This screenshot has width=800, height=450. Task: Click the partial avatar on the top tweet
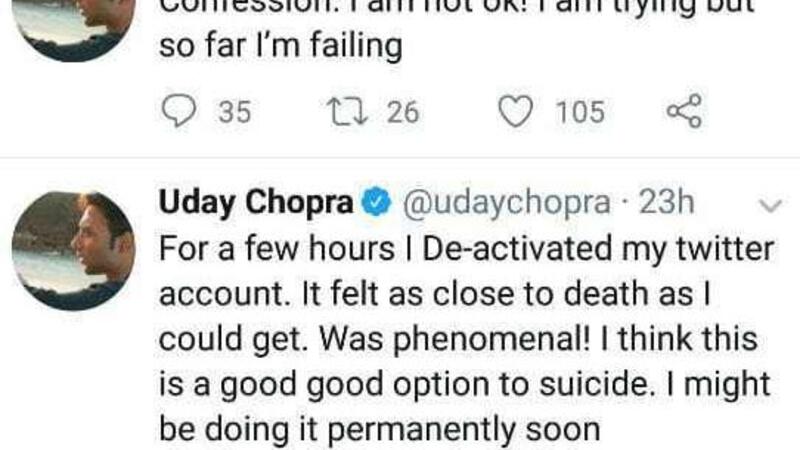click(75, 25)
